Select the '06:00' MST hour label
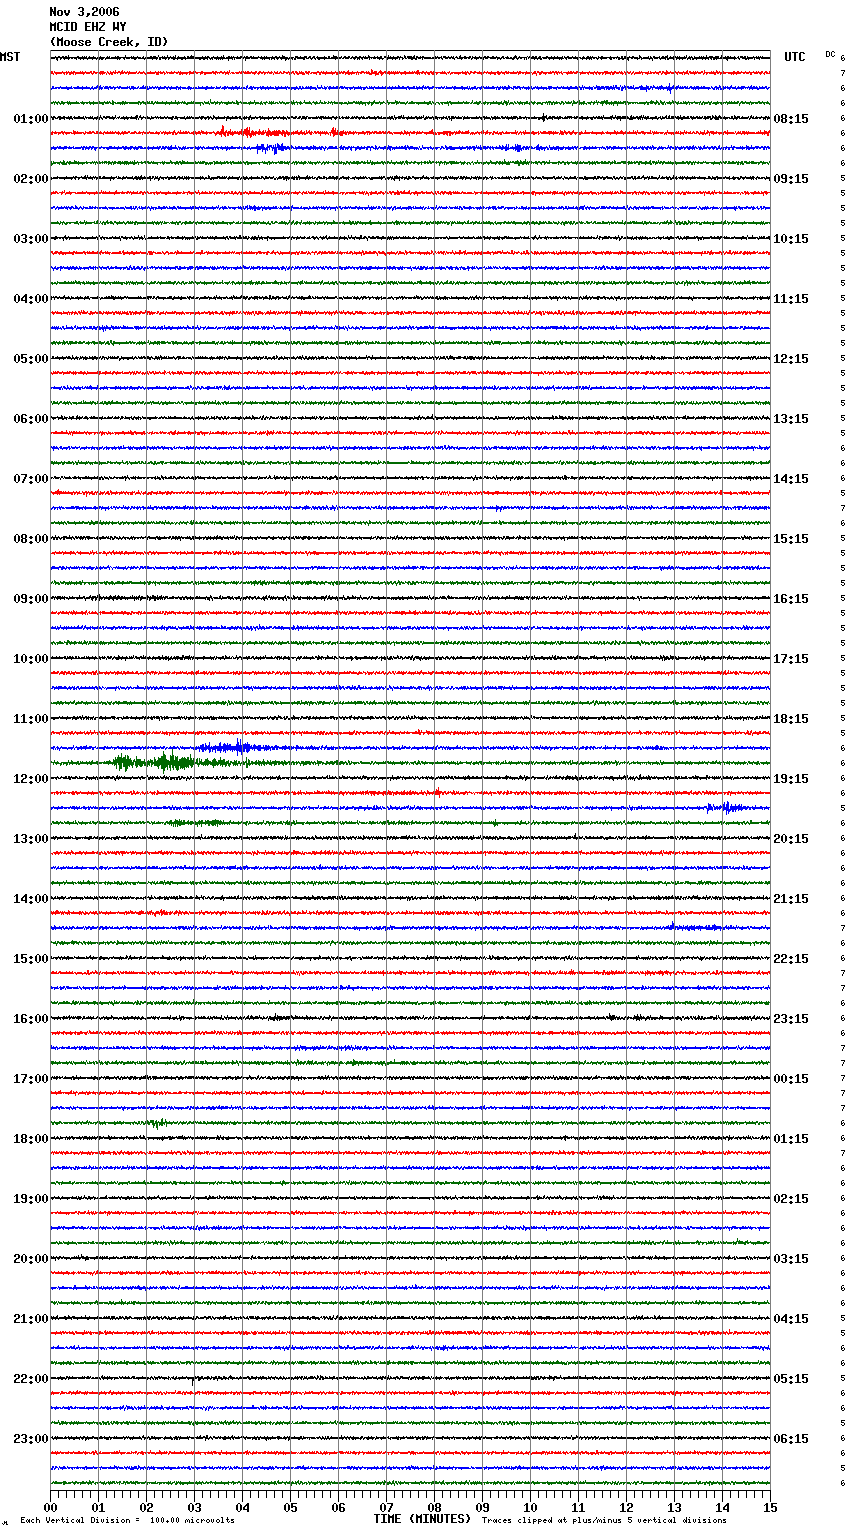The image size is (850, 1534). (x=31, y=419)
